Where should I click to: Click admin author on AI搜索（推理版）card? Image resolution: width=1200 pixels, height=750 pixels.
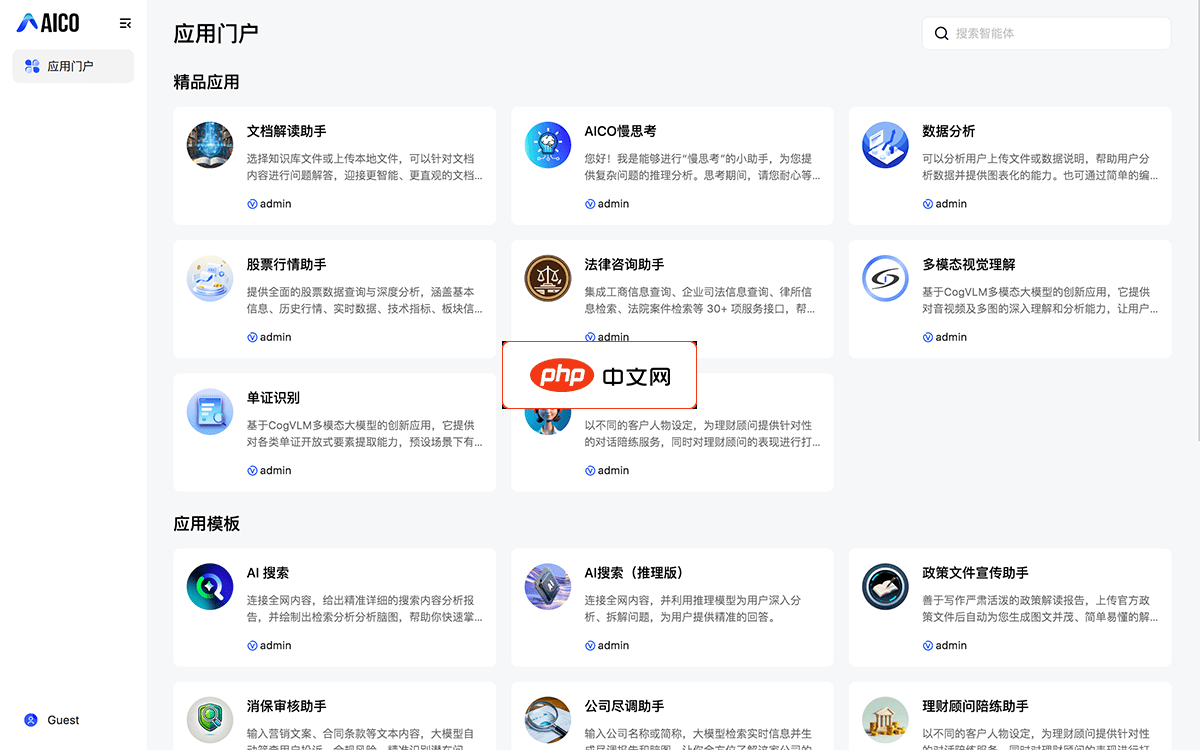point(607,645)
